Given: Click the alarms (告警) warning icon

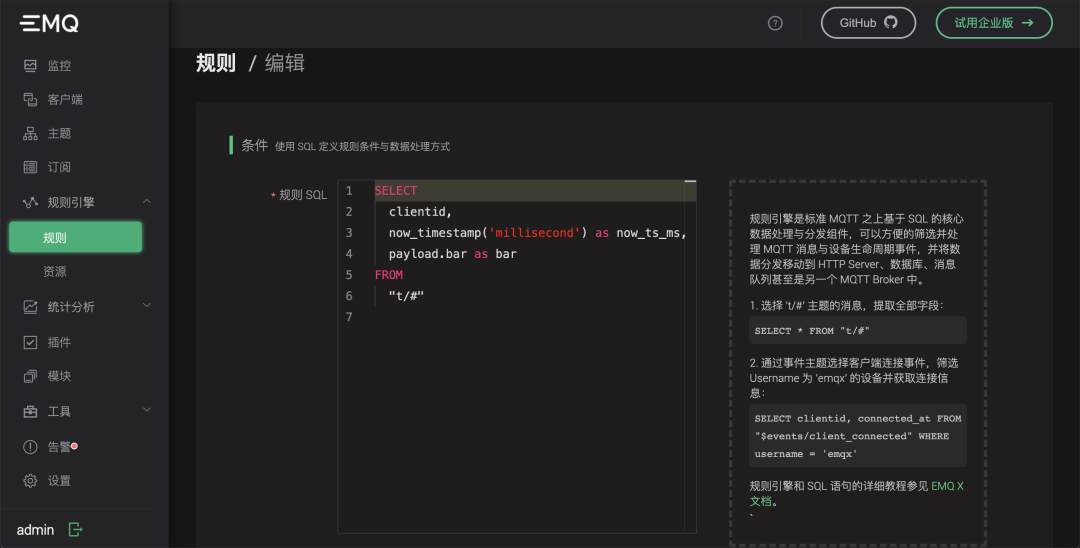Looking at the screenshot, I should tap(30, 447).
